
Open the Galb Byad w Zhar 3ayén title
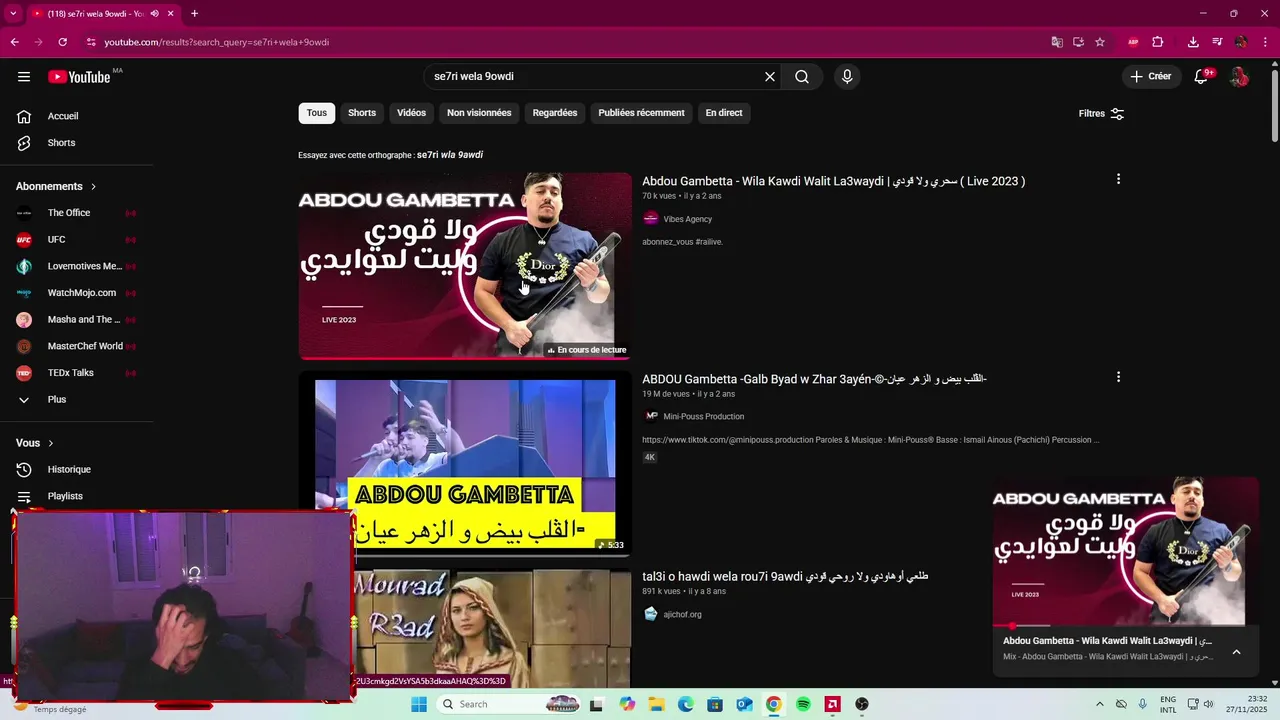(814, 379)
